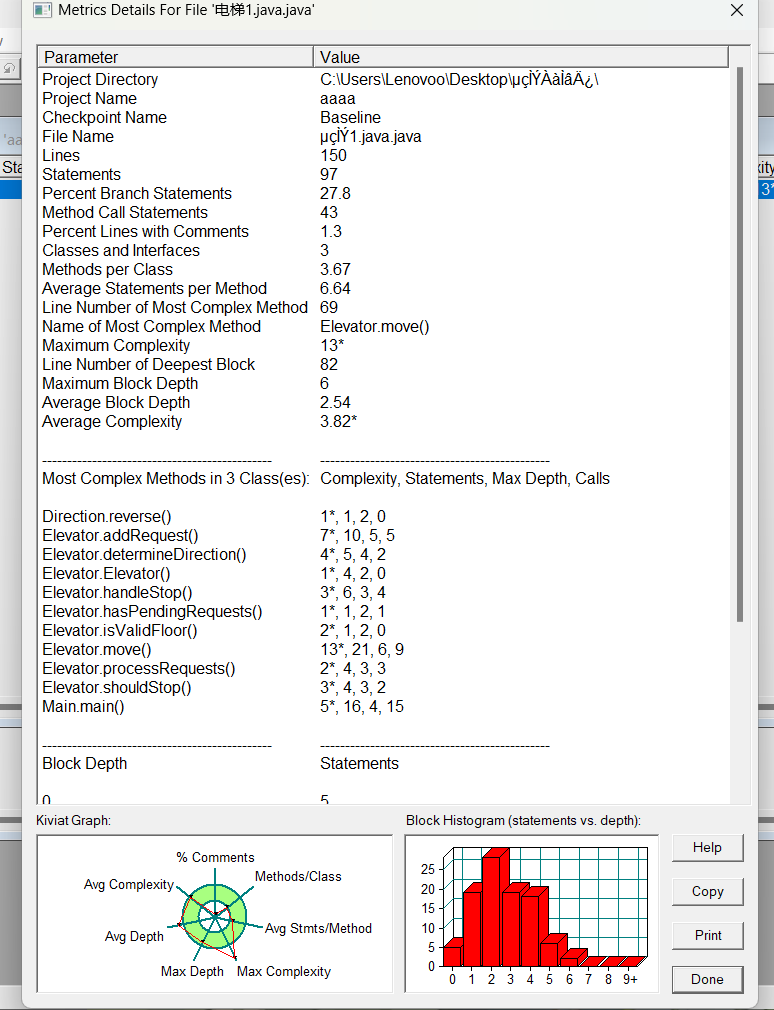Click the 'Statements' heading beside Block Depth
774x1010 pixels.
359,763
